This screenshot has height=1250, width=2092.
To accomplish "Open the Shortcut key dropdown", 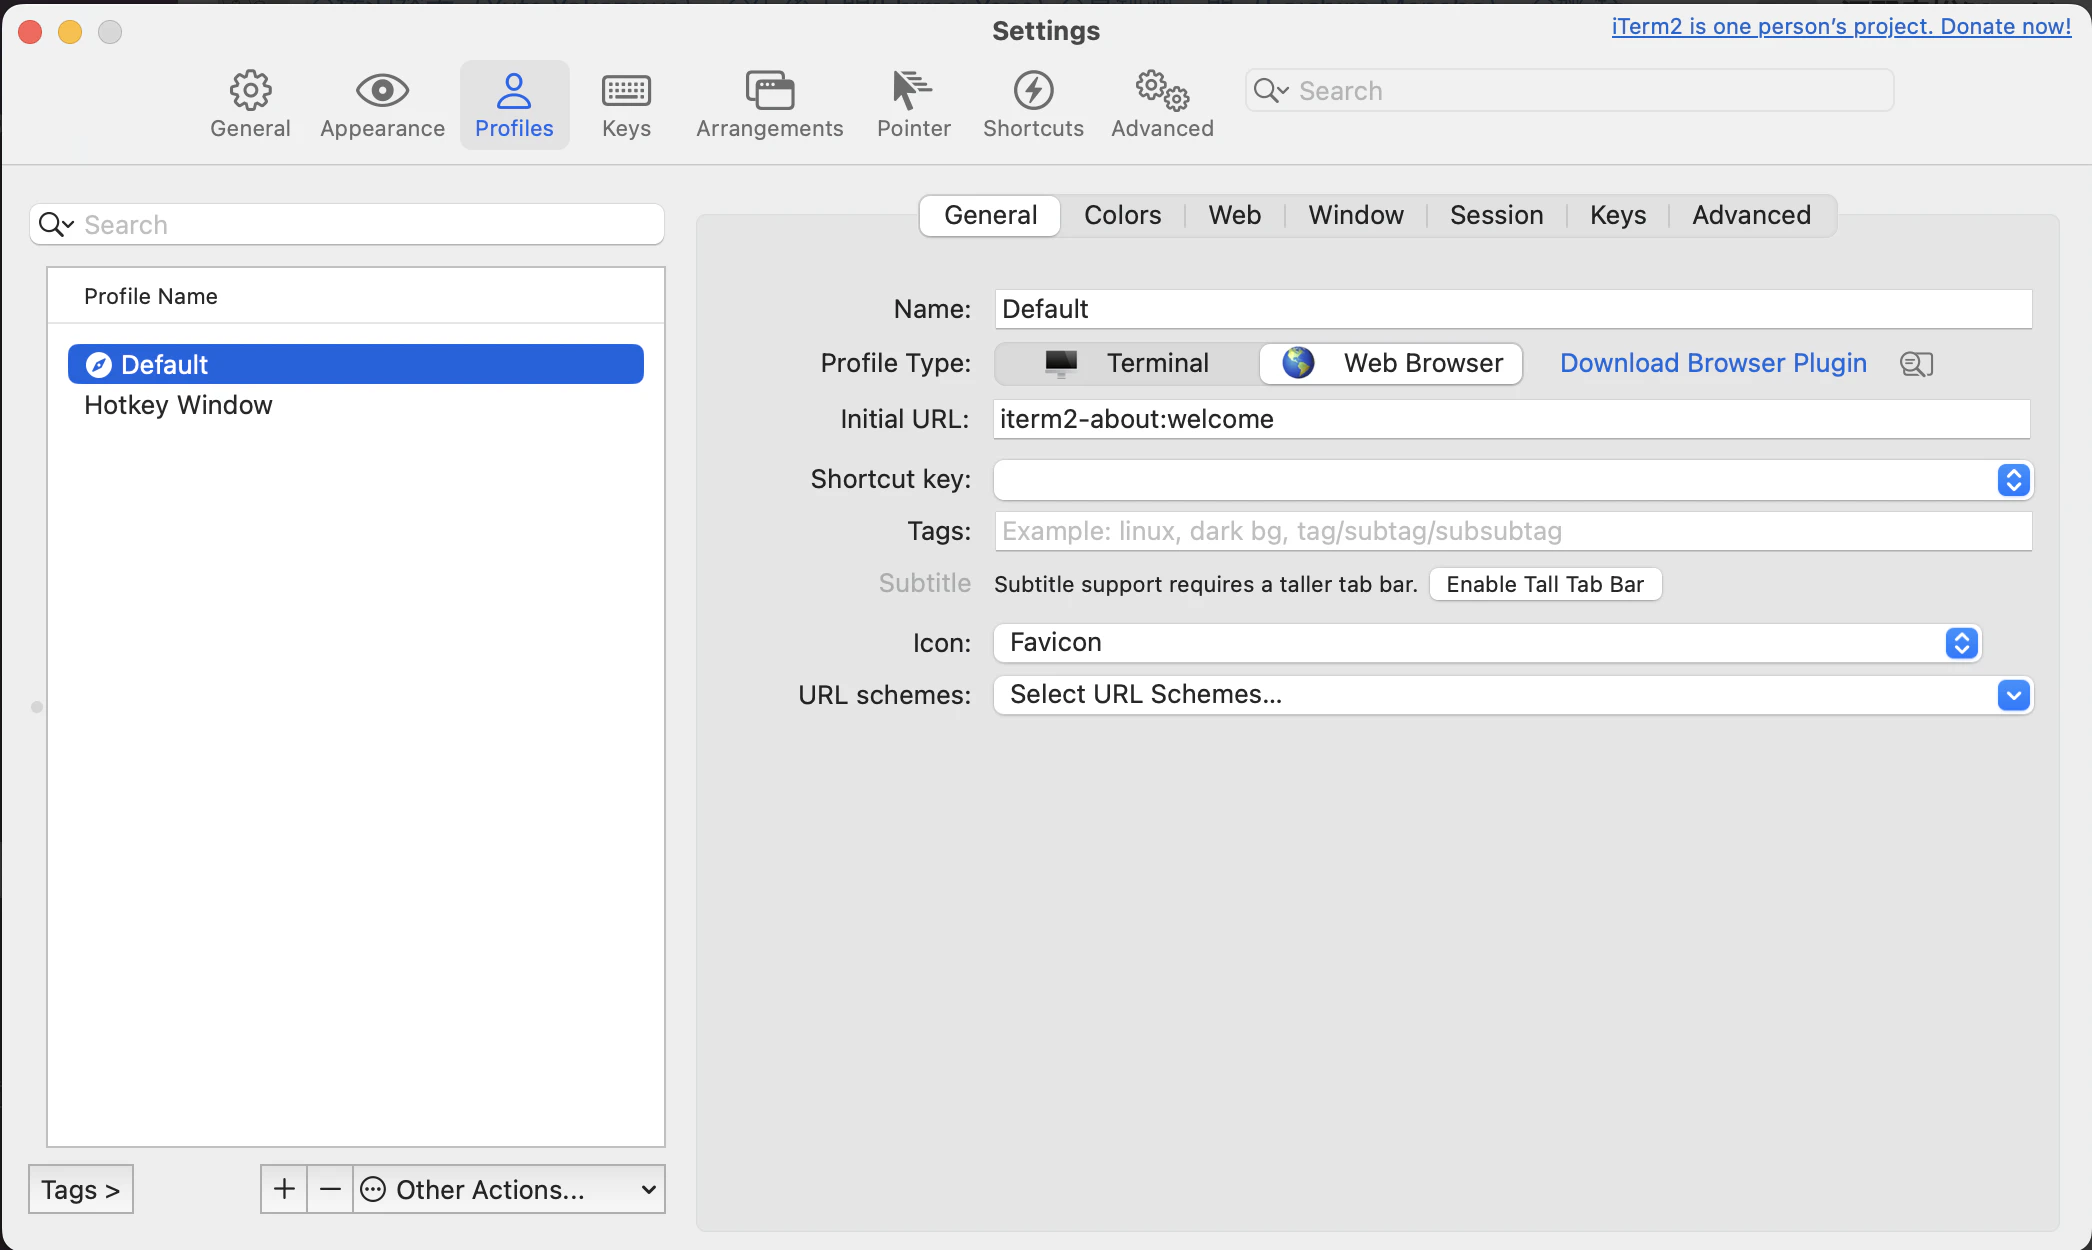I will pos(1513,480).
